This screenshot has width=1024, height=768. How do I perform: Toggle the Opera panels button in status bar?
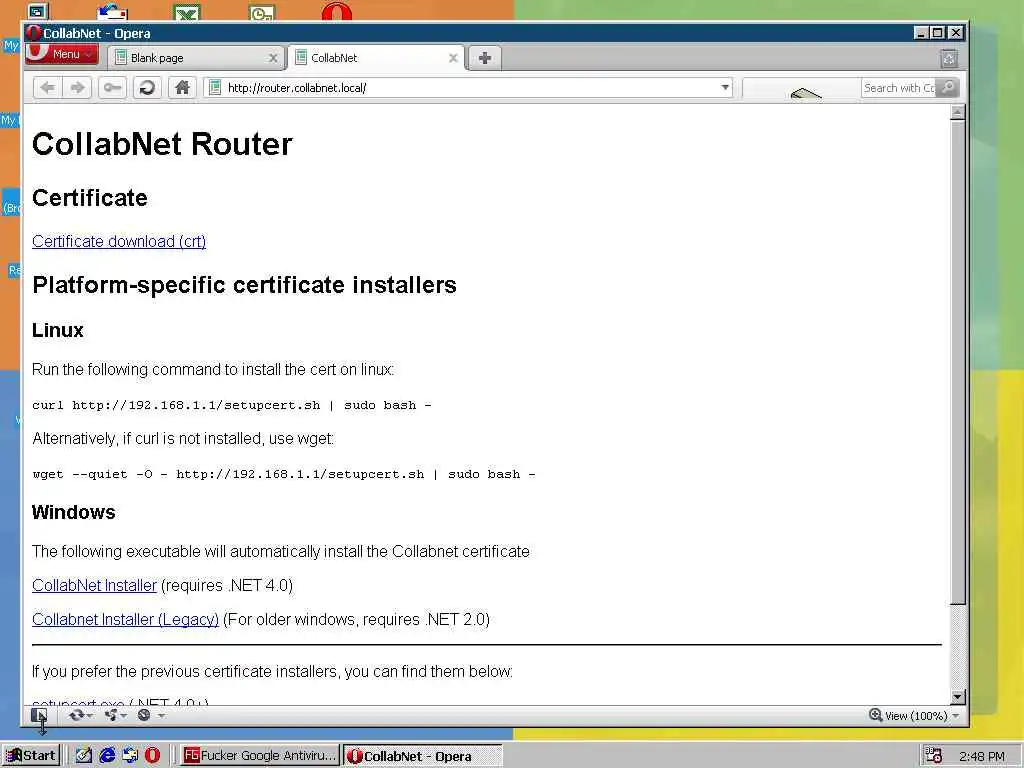pos(39,715)
